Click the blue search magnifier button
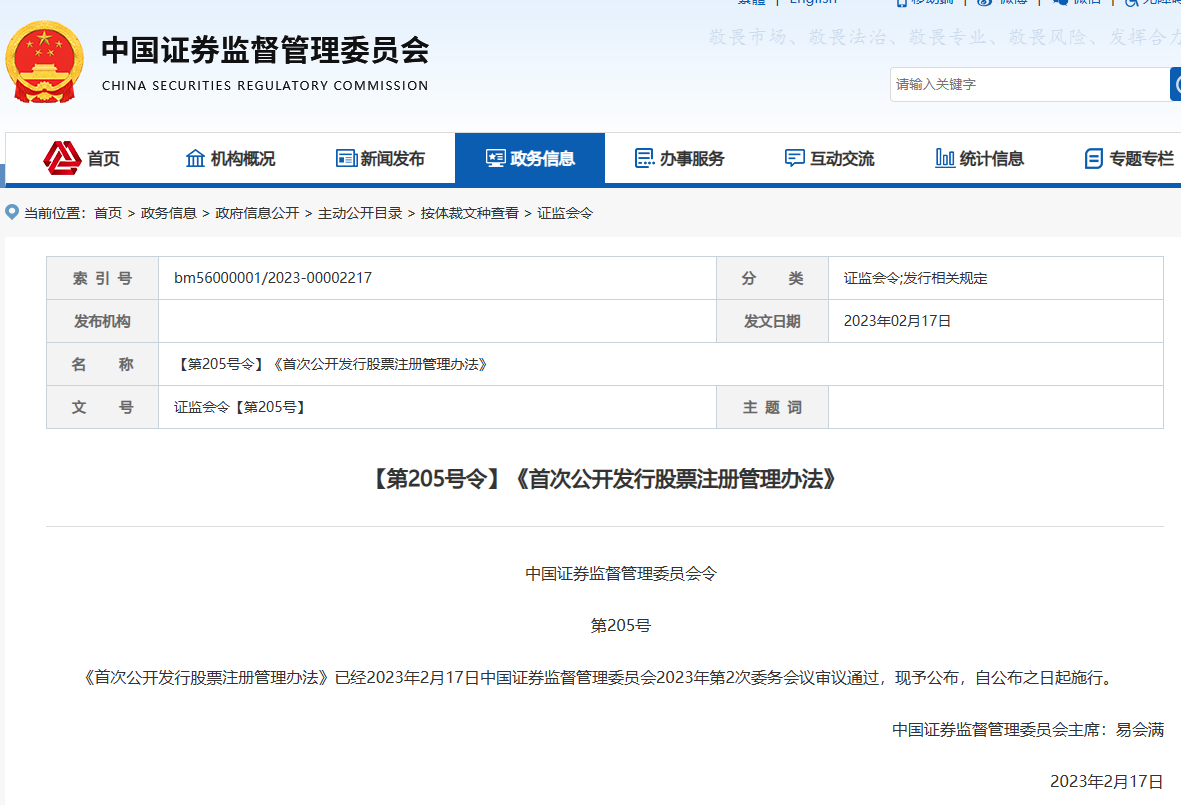 tap(1176, 84)
